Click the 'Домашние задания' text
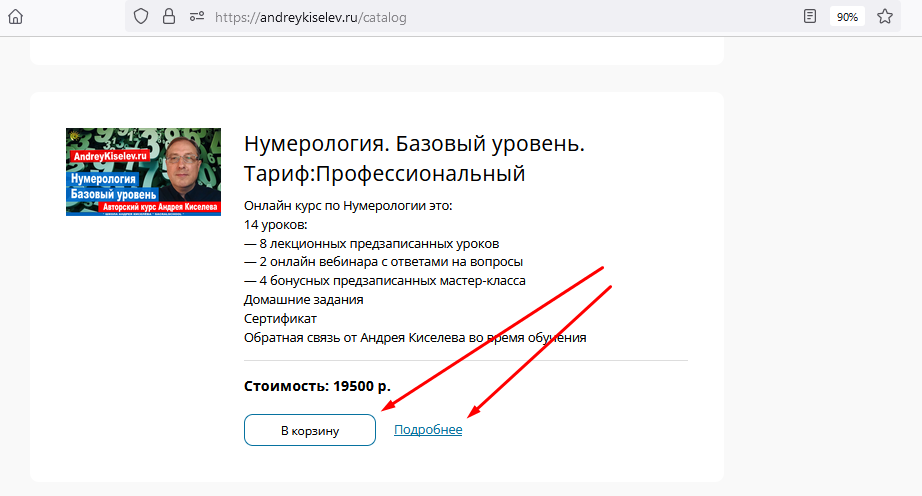 tap(303, 300)
